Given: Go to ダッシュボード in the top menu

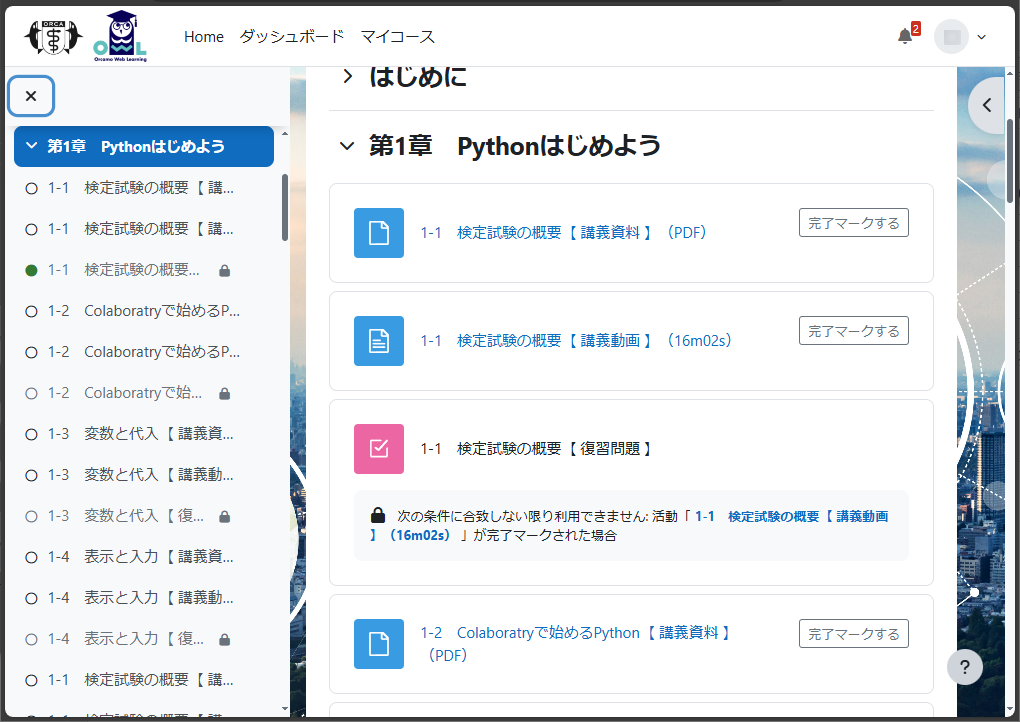Looking at the screenshot, I should tap(292, 37).
